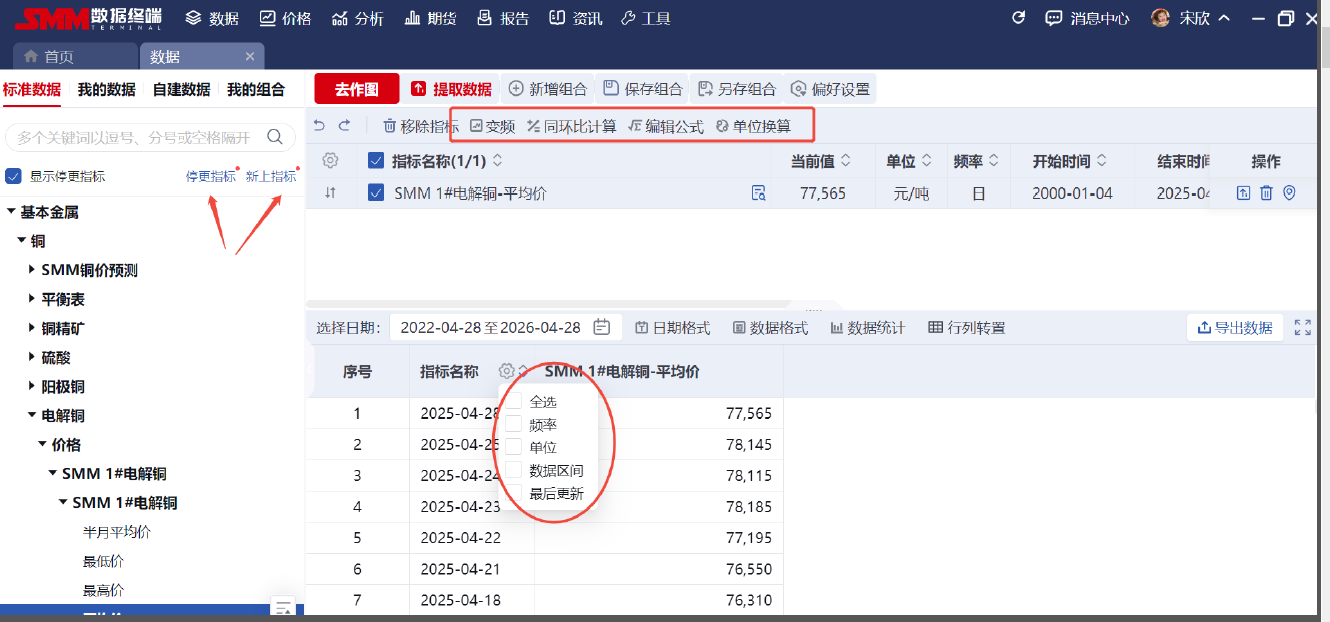The image size is (1330, 622).
Task: Click the 导出数据 button
Action: pyautogui.click(x=1235, y=327)
